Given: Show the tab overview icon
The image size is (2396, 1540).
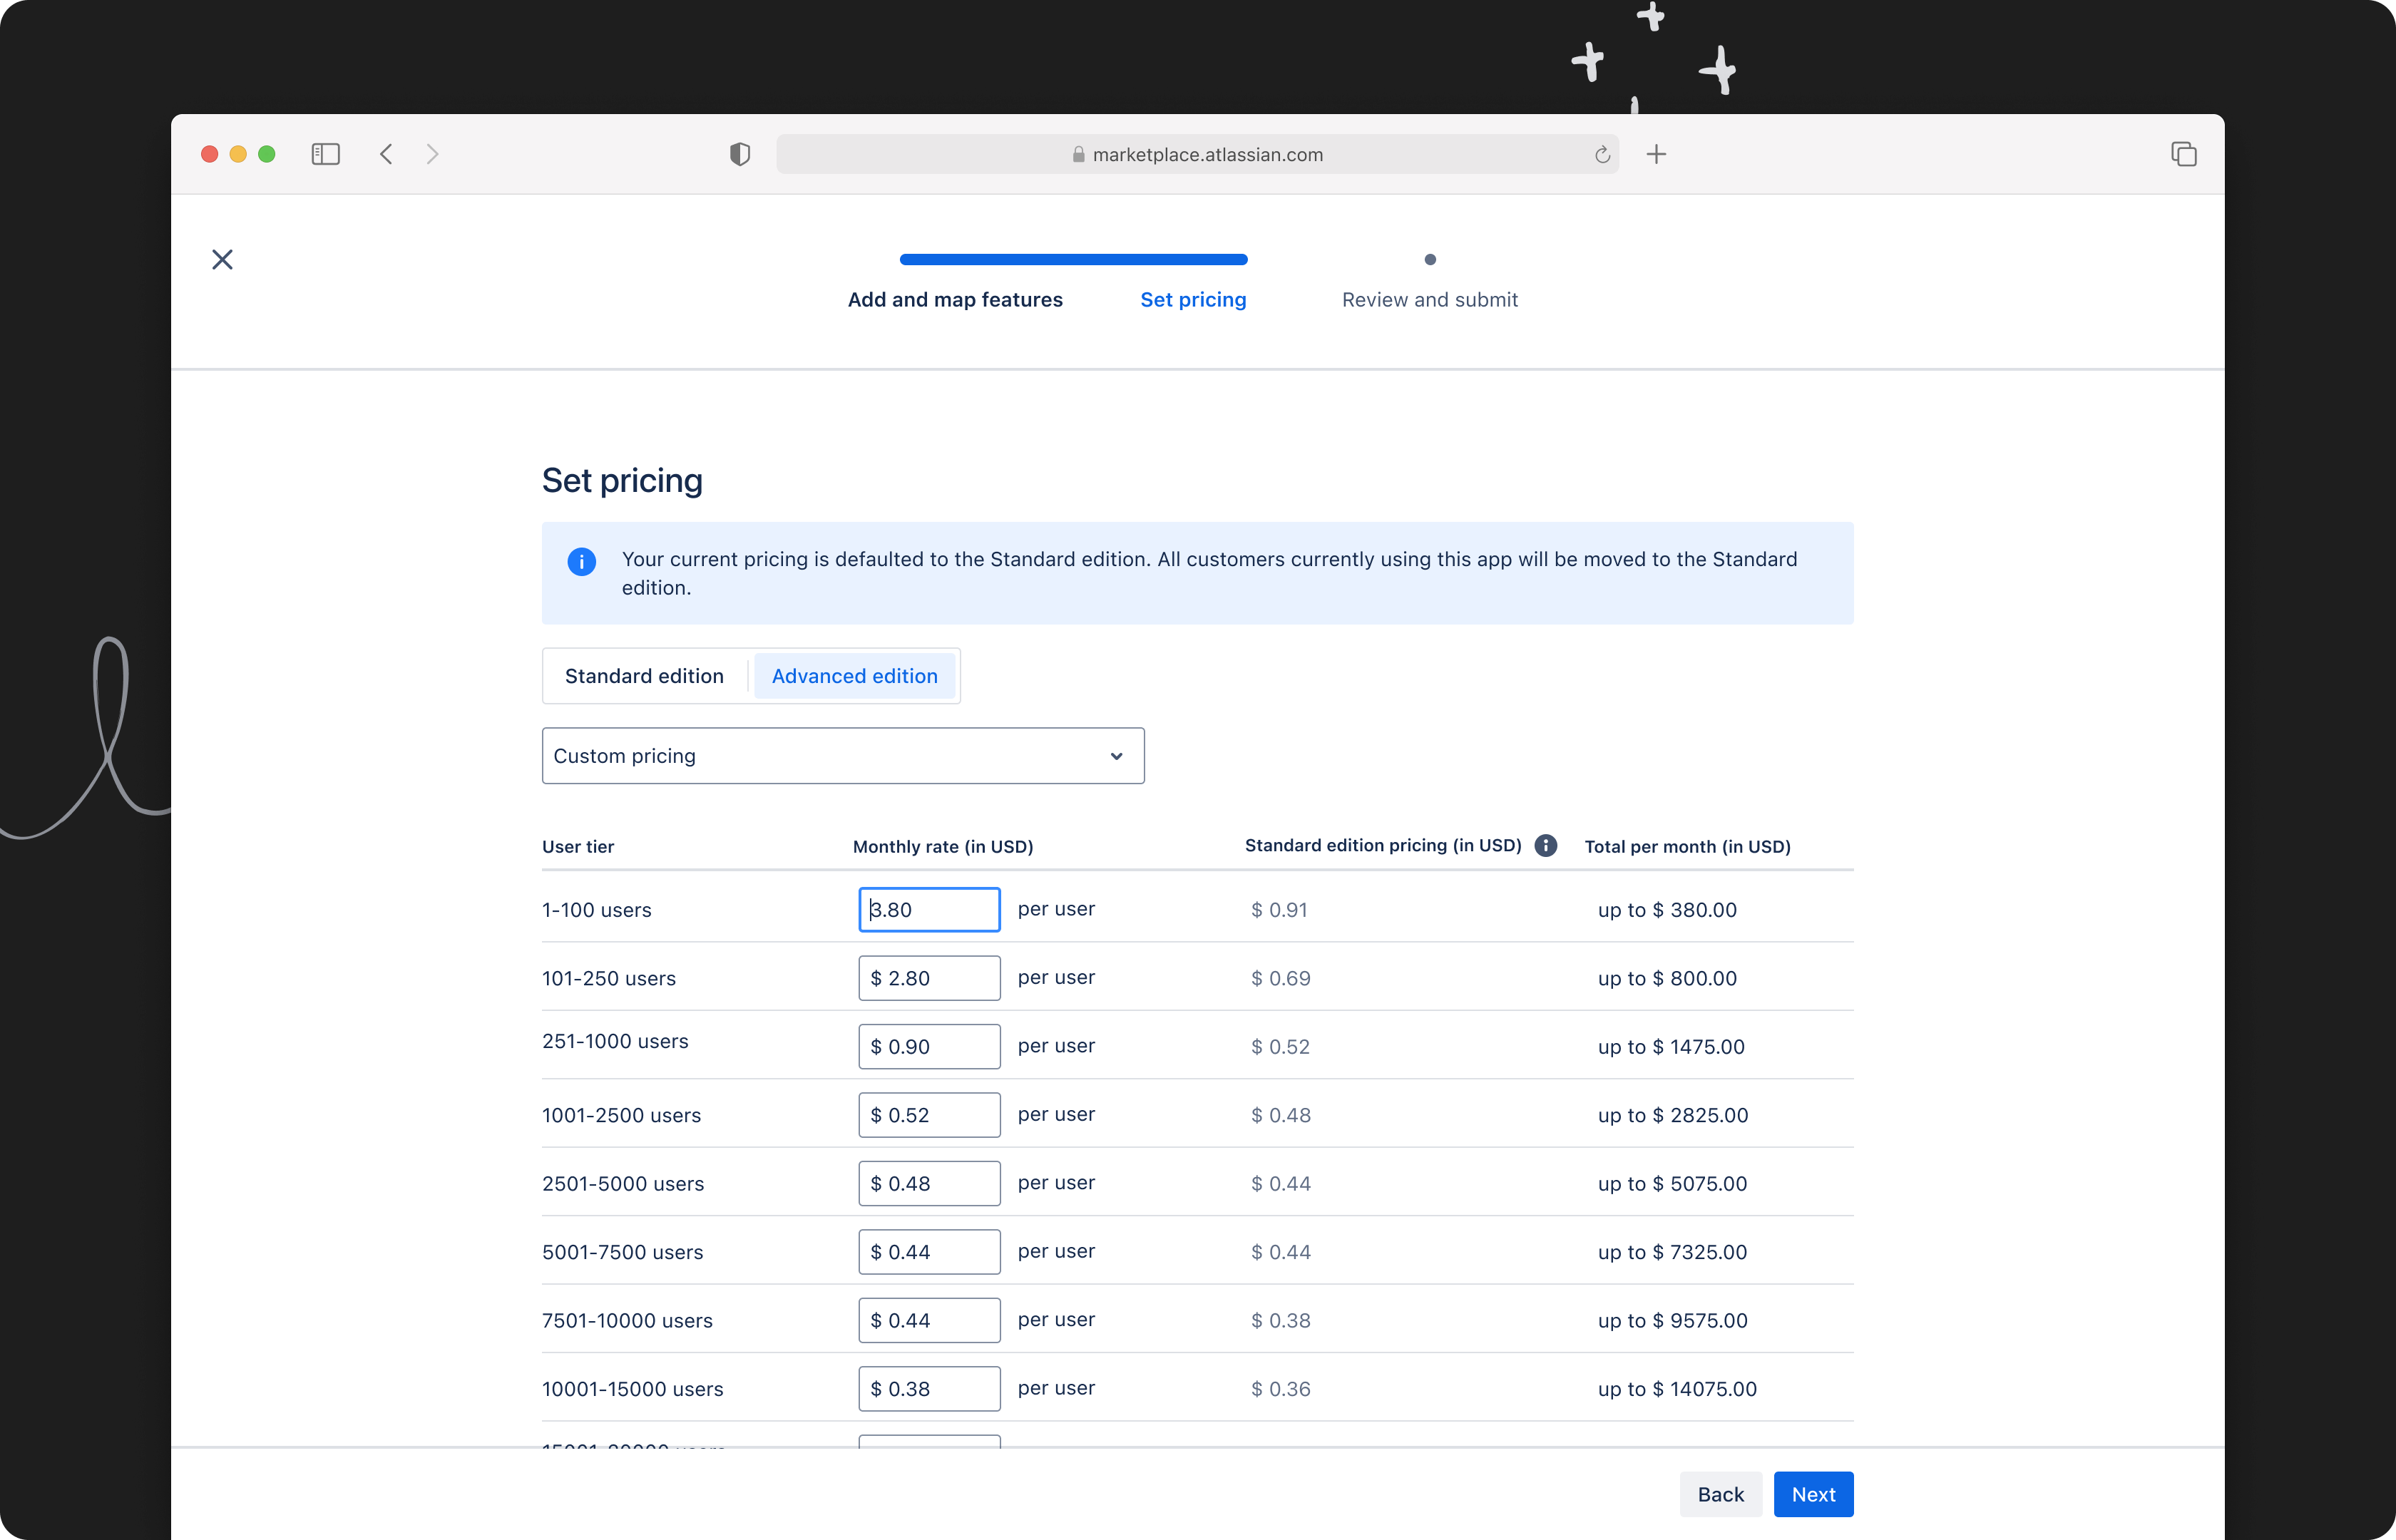Looking at the screenshot, I should pos(2183,154).
